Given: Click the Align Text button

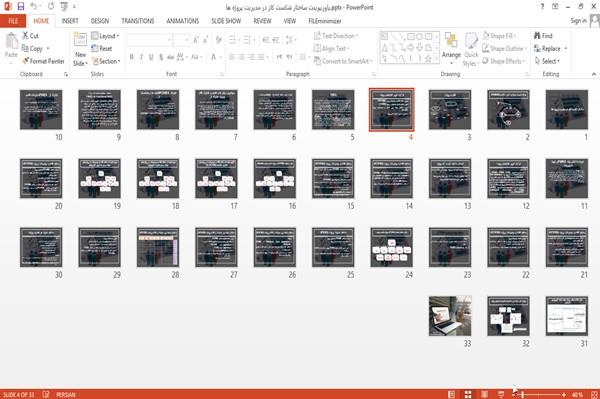Looking at the screenshot, I should coord(332,48).
